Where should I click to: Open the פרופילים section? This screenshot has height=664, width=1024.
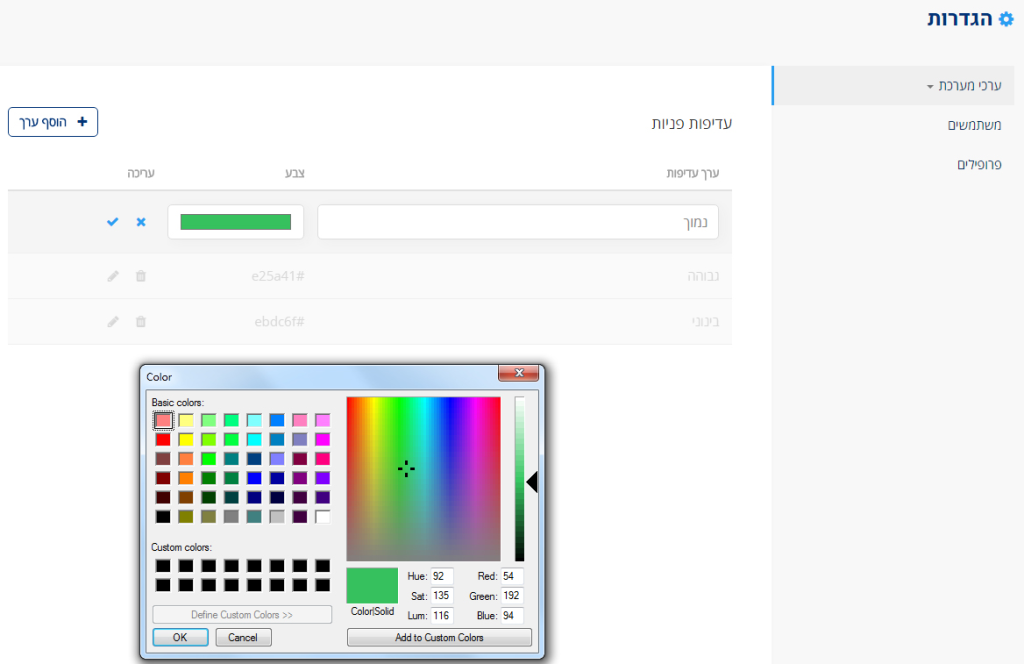[x=979, y=164]
